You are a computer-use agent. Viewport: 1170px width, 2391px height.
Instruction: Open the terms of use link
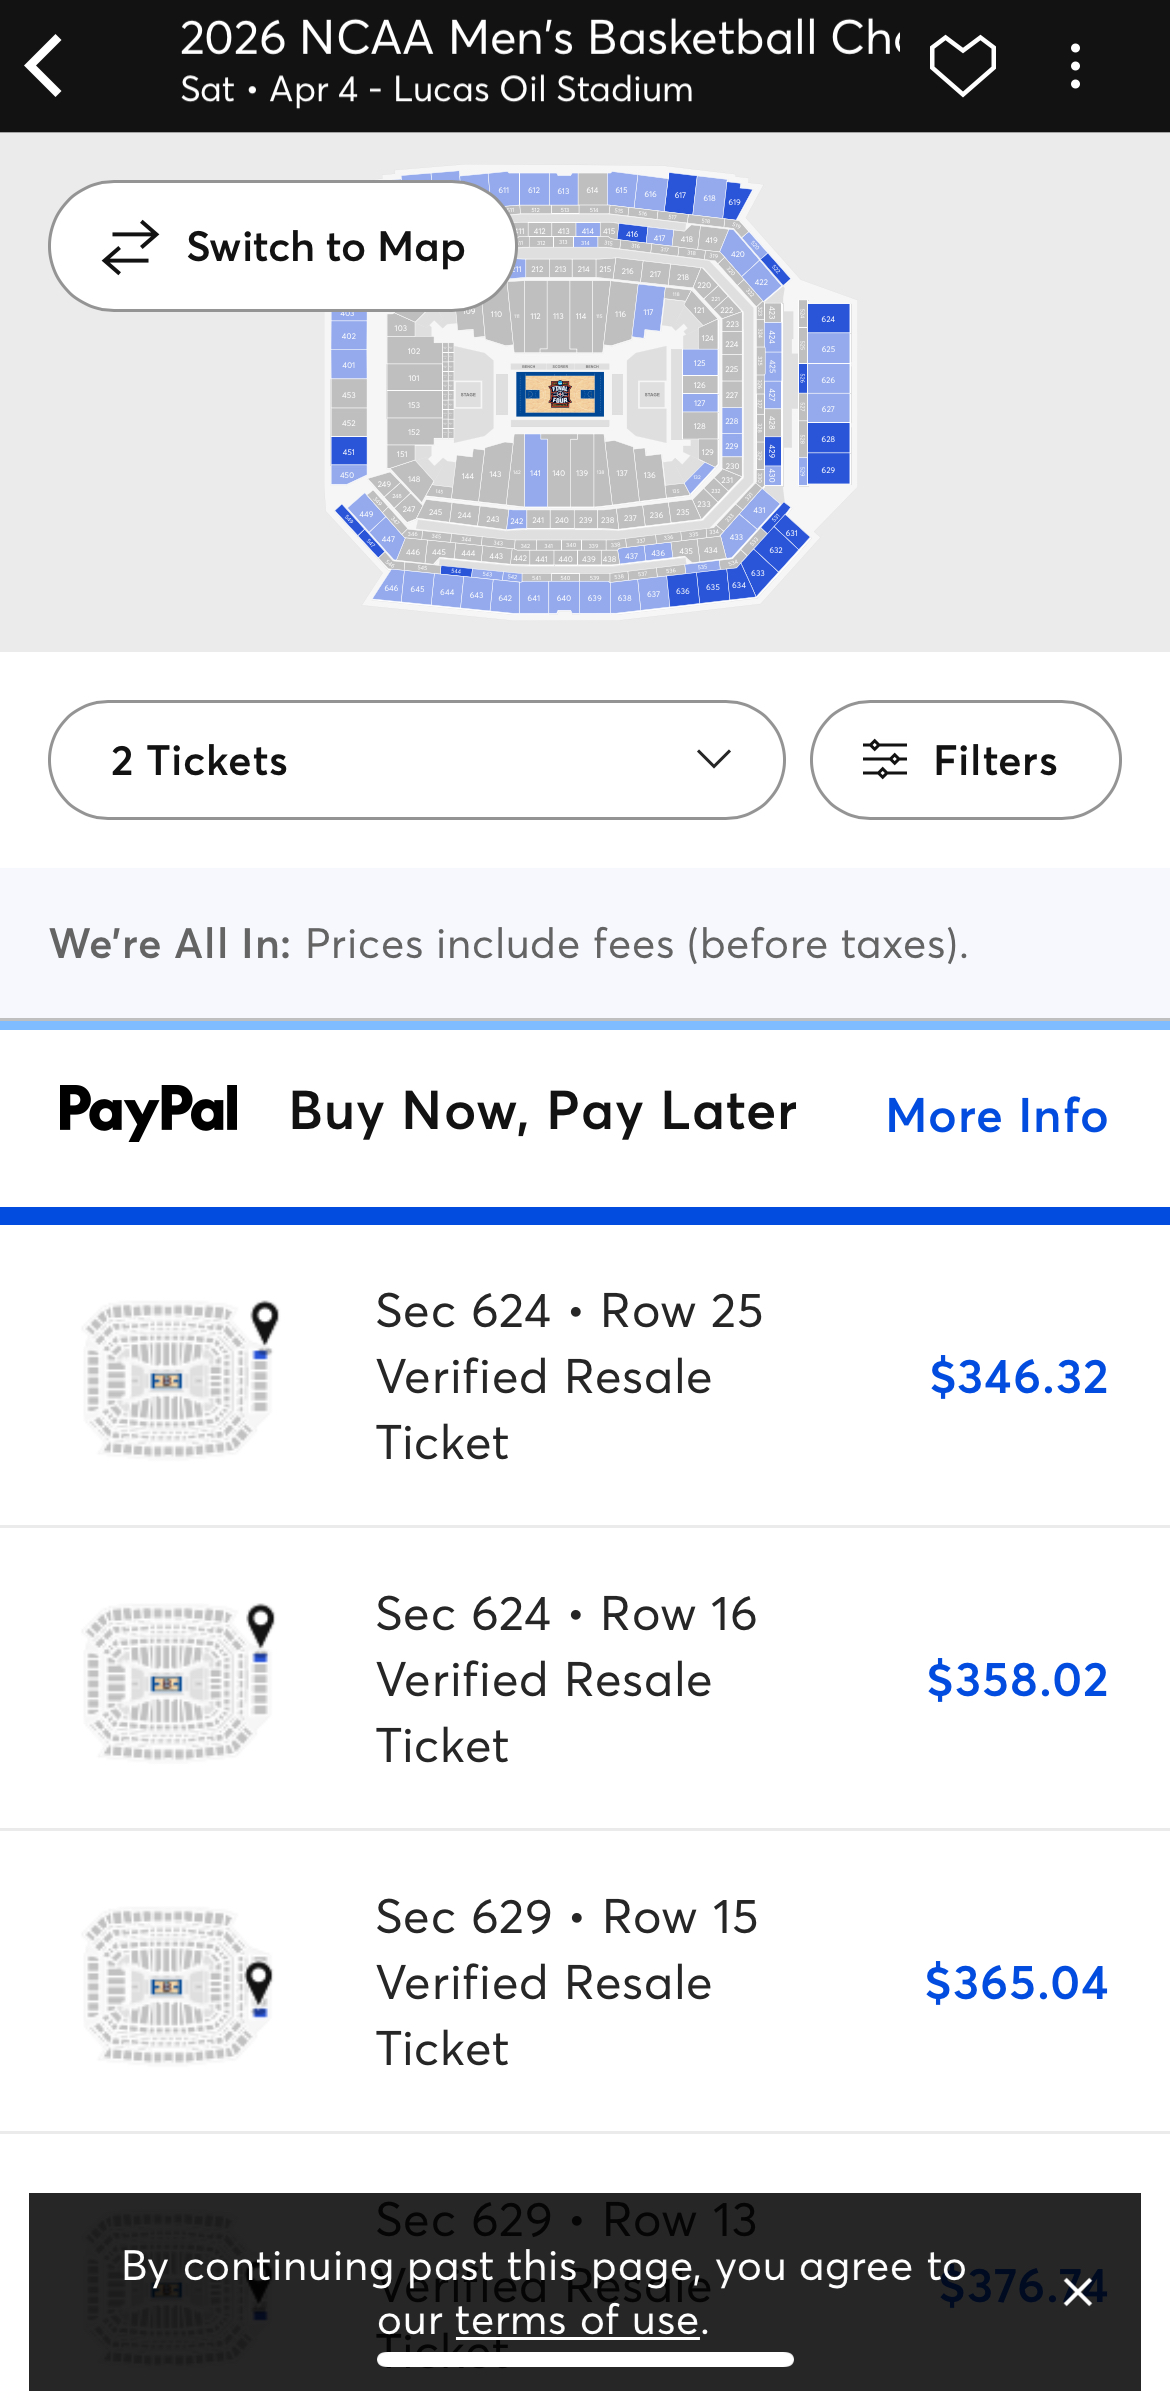577,2320
